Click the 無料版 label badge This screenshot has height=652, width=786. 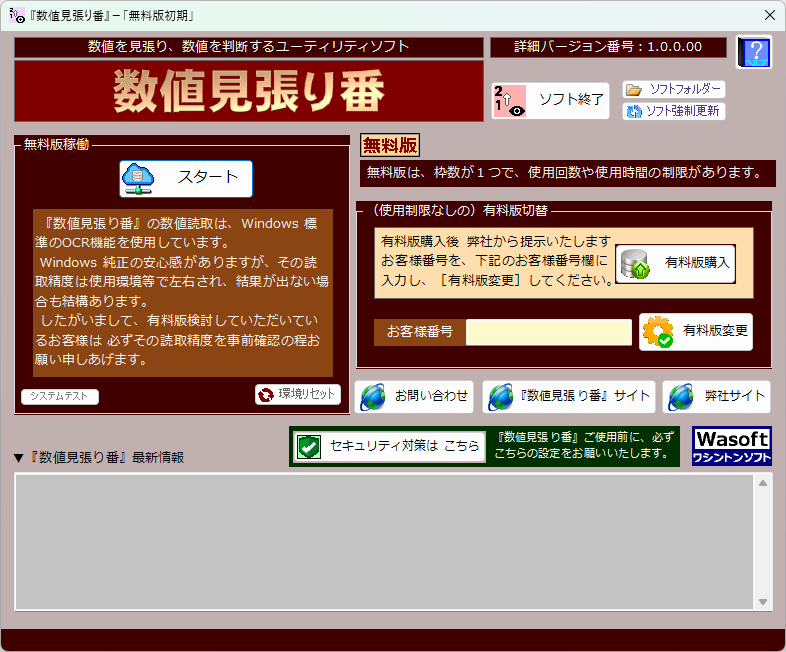(x=390, y=146)
